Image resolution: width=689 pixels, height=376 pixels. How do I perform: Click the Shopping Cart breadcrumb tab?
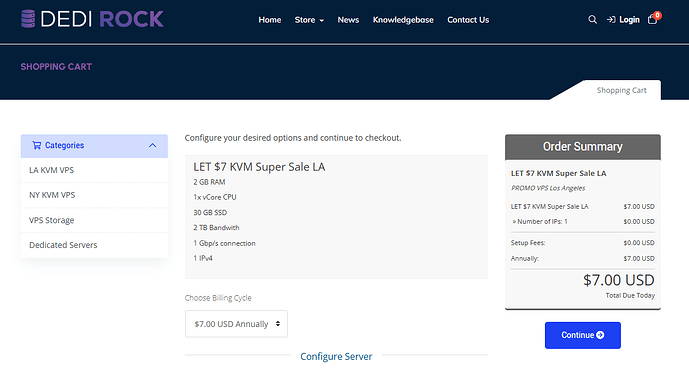click(x=621, y=90)
